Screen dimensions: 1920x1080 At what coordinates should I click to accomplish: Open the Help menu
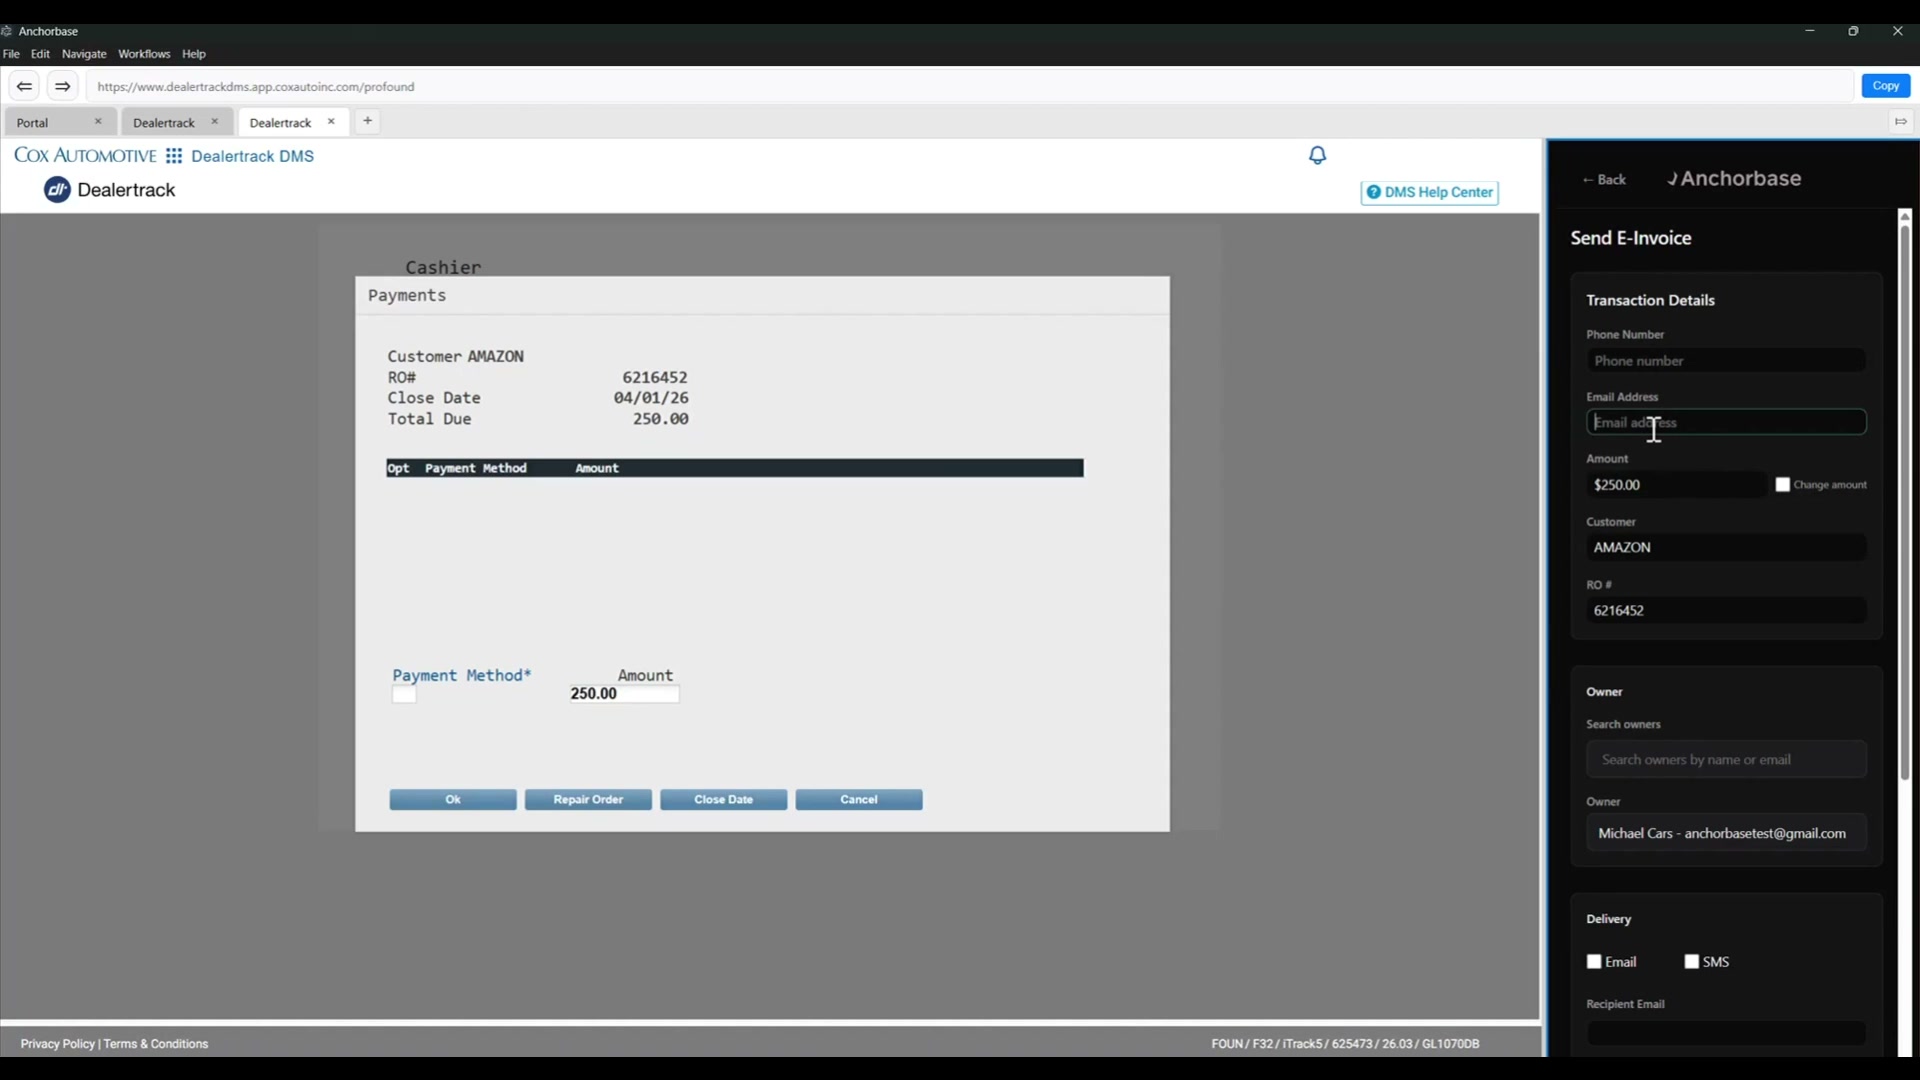pos(194,54)
